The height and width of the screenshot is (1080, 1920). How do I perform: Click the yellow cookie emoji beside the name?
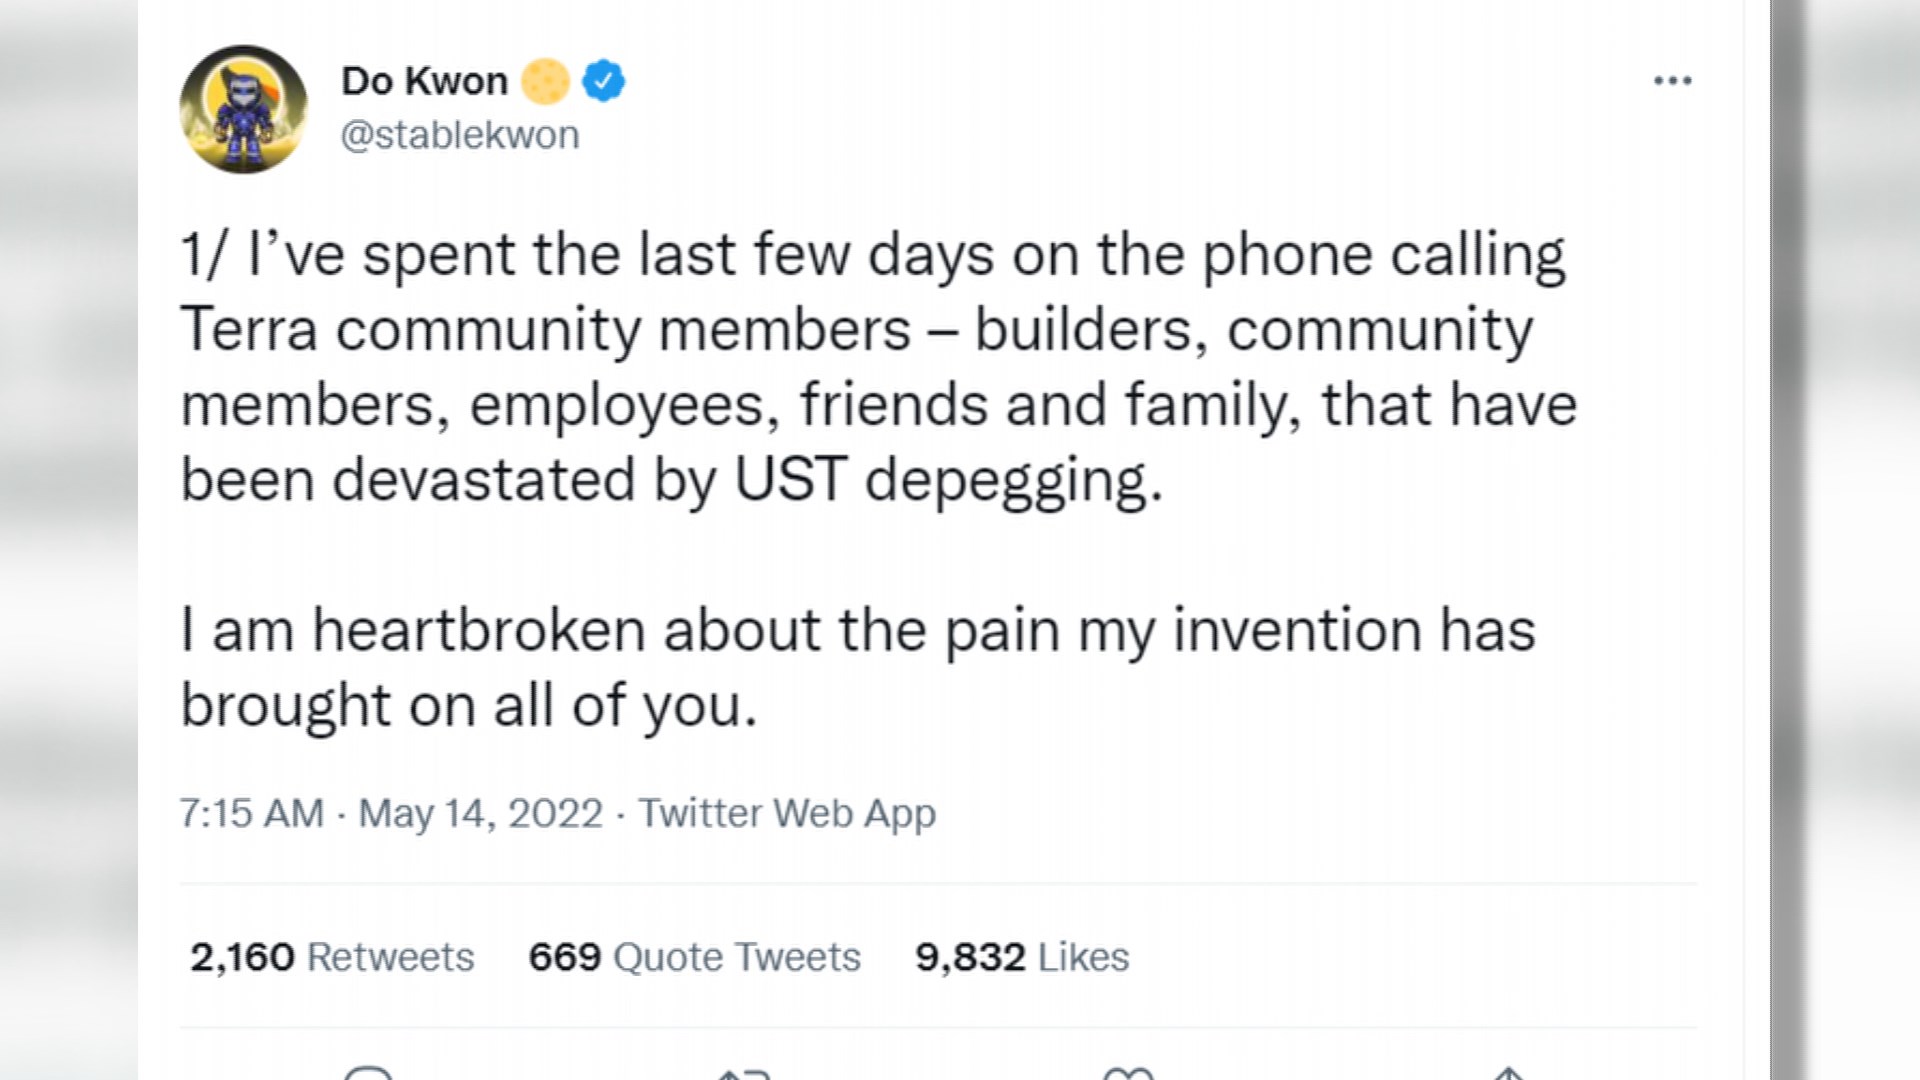(545, 81)
